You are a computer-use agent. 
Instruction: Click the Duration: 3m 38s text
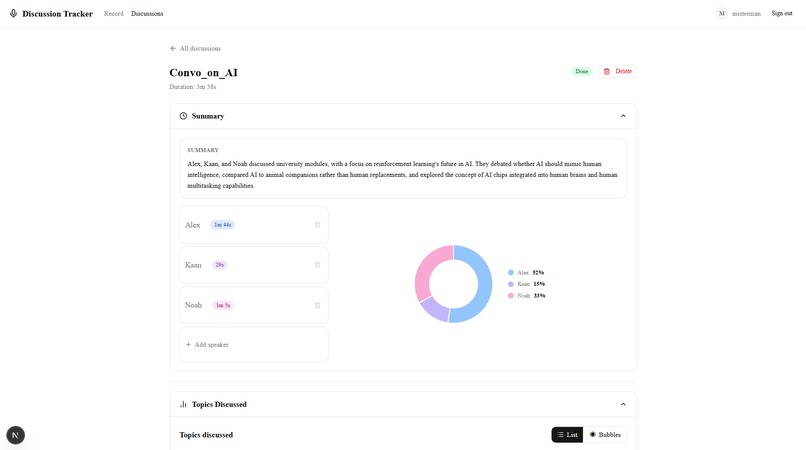point(193,87)
